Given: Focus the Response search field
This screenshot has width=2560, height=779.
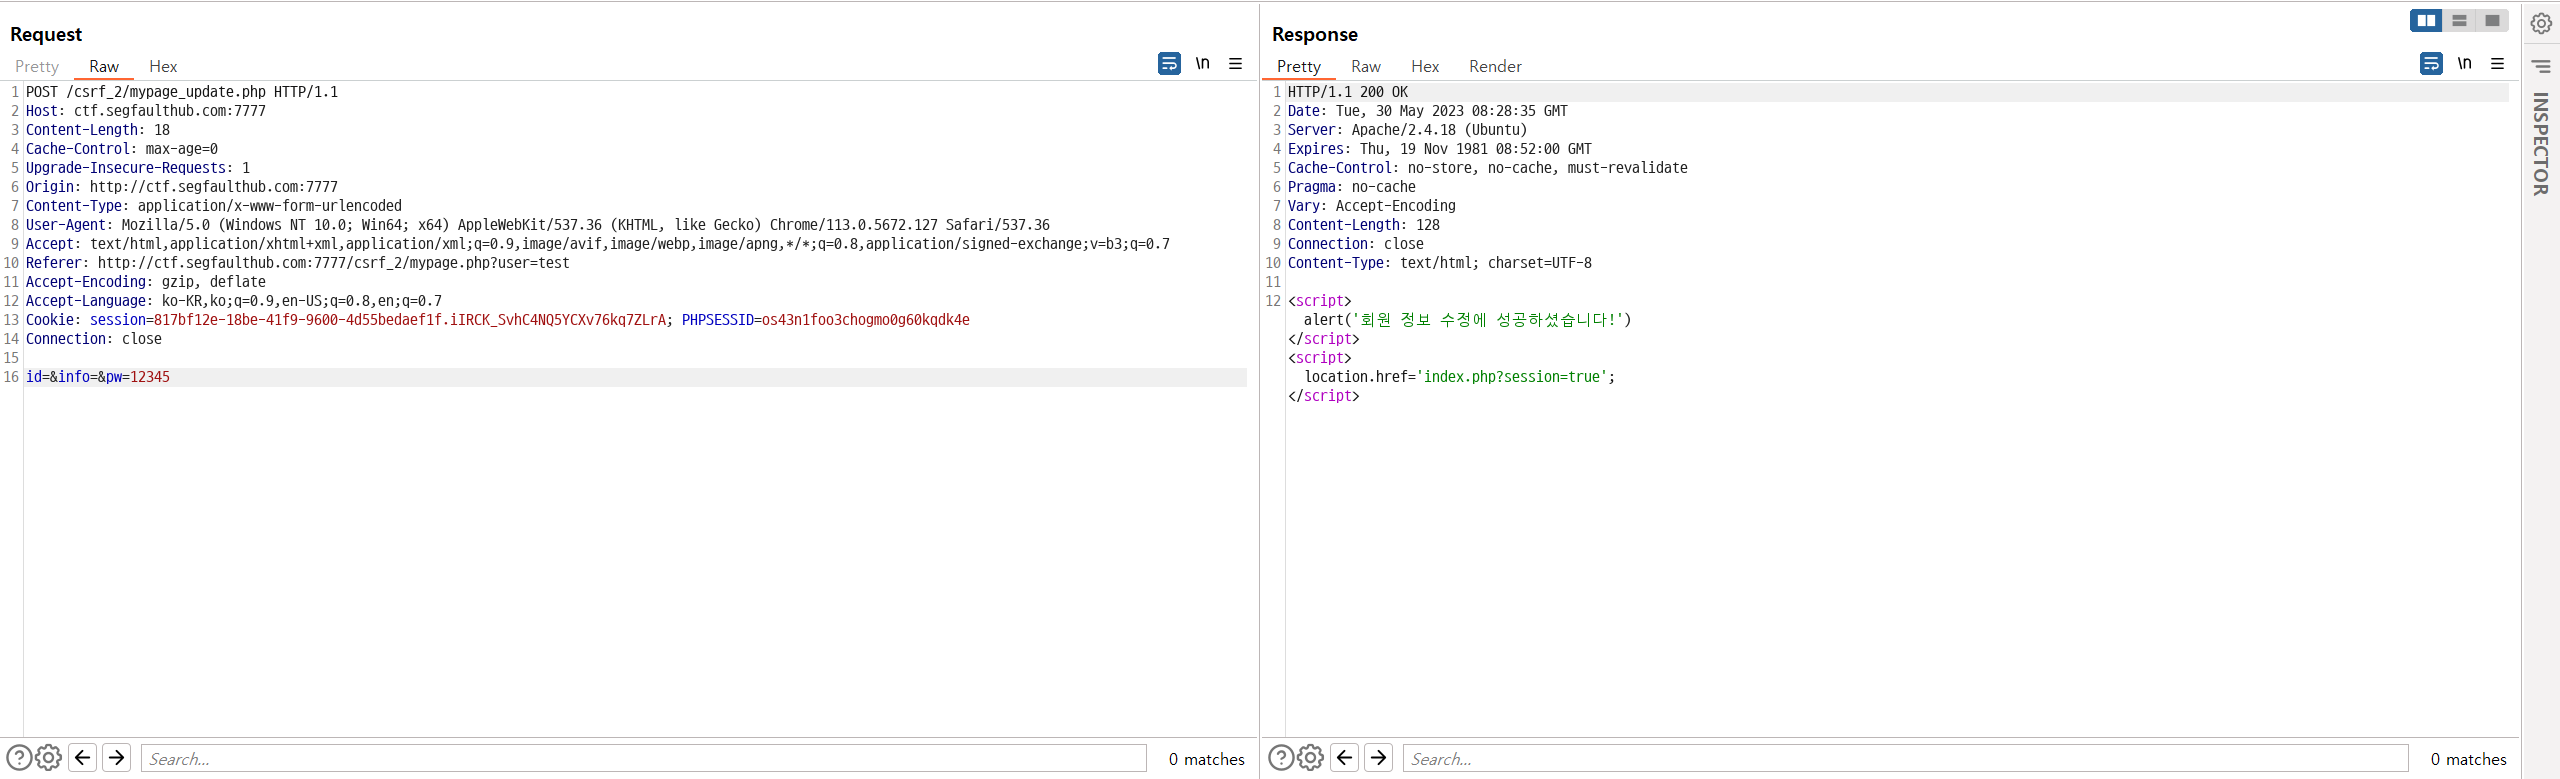Looking at the screenshot, I should (1906, 759).
